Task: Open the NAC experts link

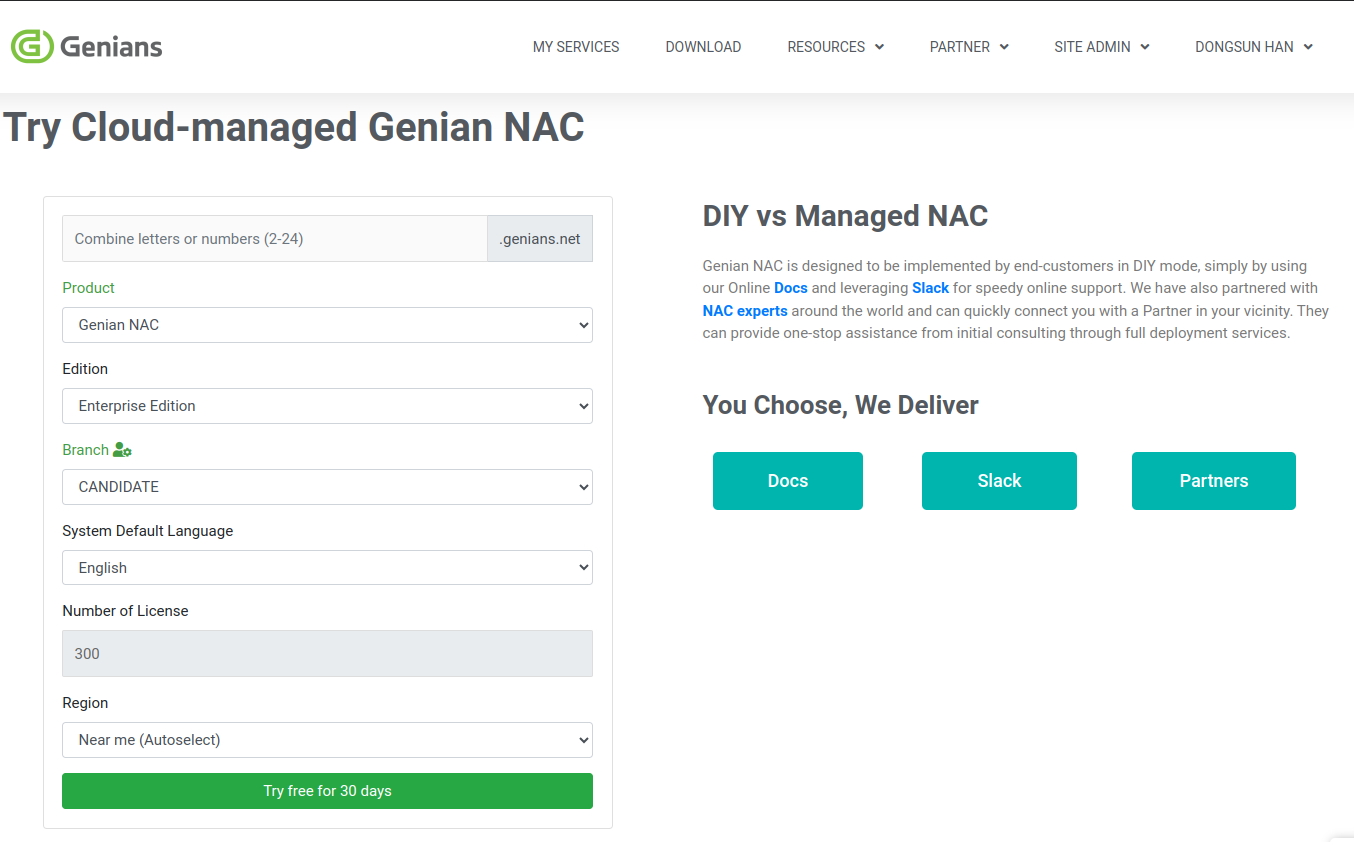Action: [x=744, y=310]
